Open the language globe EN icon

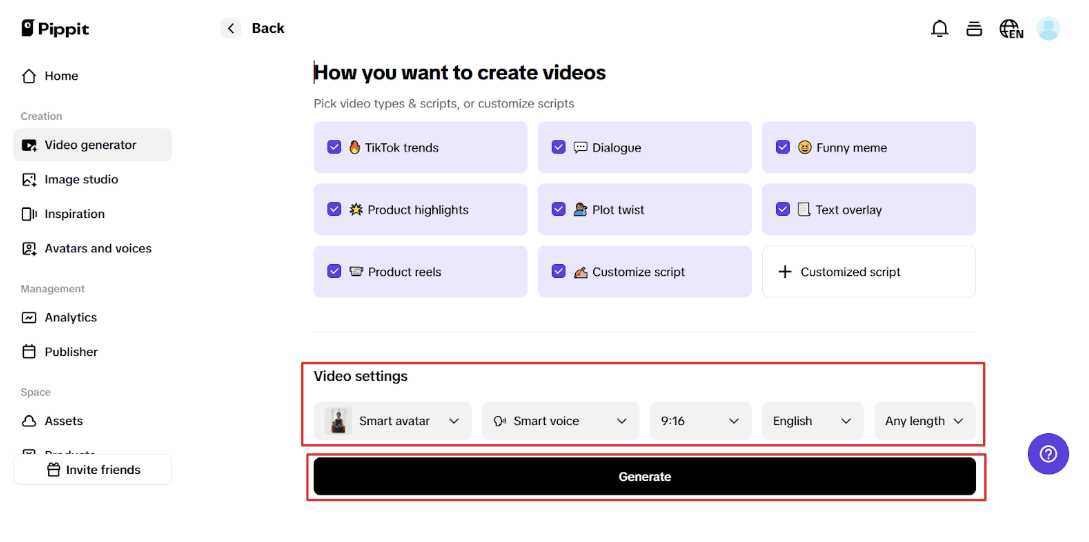click(1011, 29)
